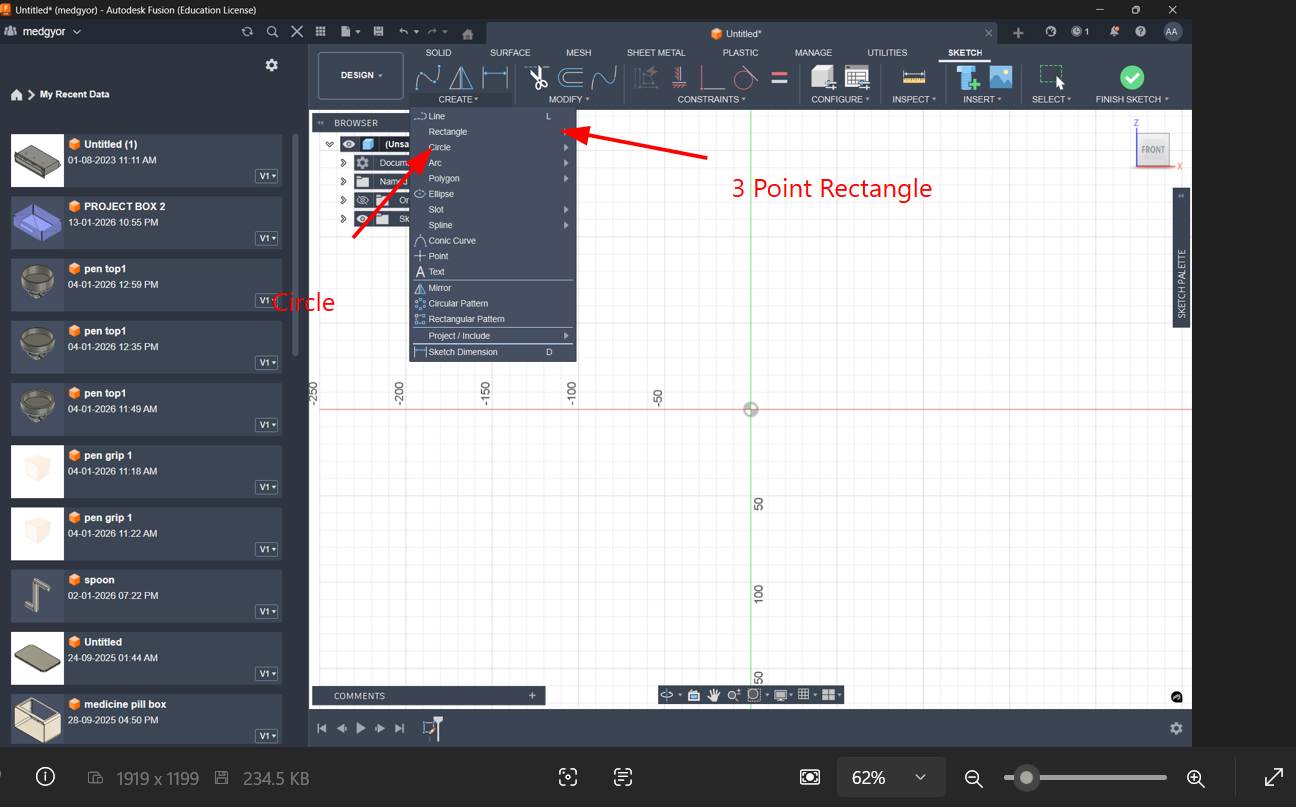Select the Measure ruler icon
The height and width of the screenshot is (807, 1296).
[x=913, y=78]
